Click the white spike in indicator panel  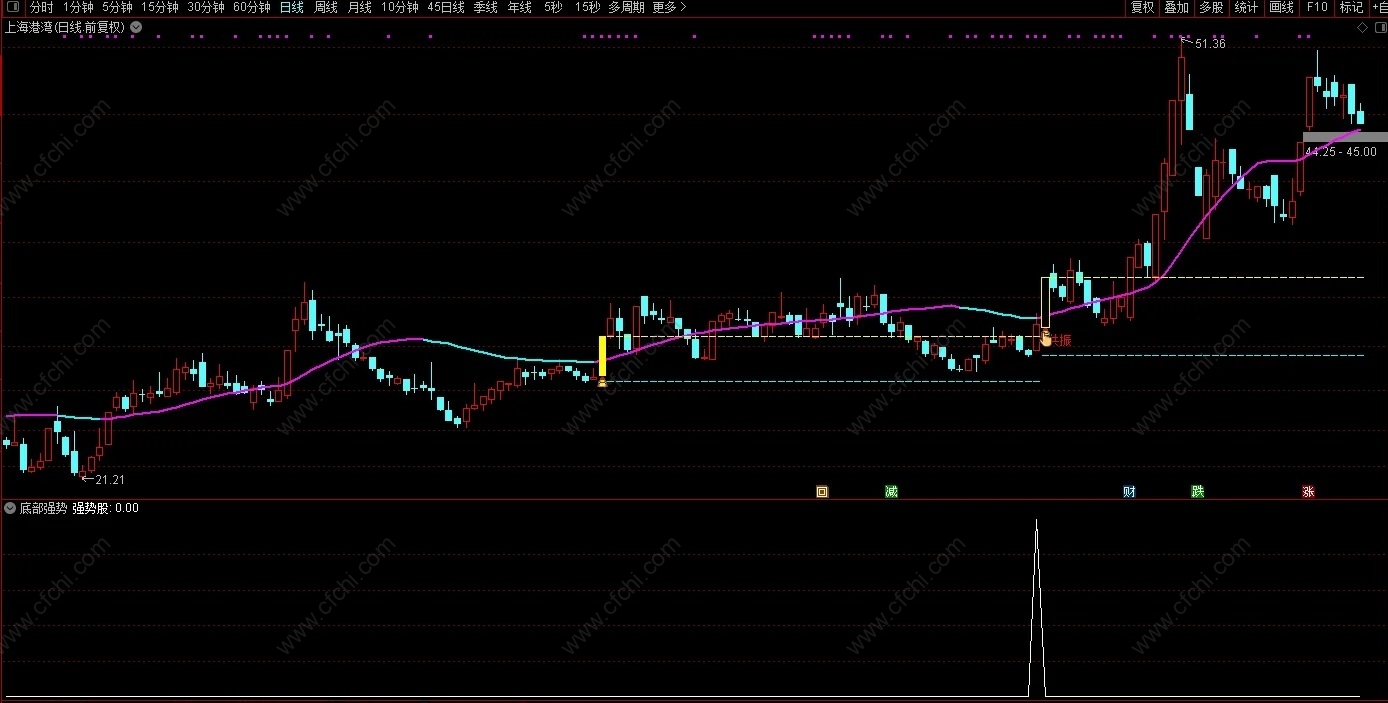pos(1037,608)
